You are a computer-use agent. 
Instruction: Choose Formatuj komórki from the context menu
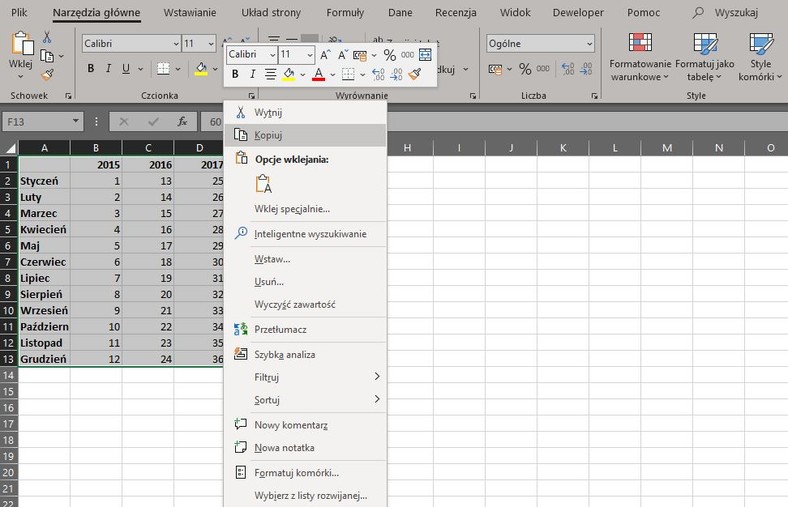tap(296, 472)
